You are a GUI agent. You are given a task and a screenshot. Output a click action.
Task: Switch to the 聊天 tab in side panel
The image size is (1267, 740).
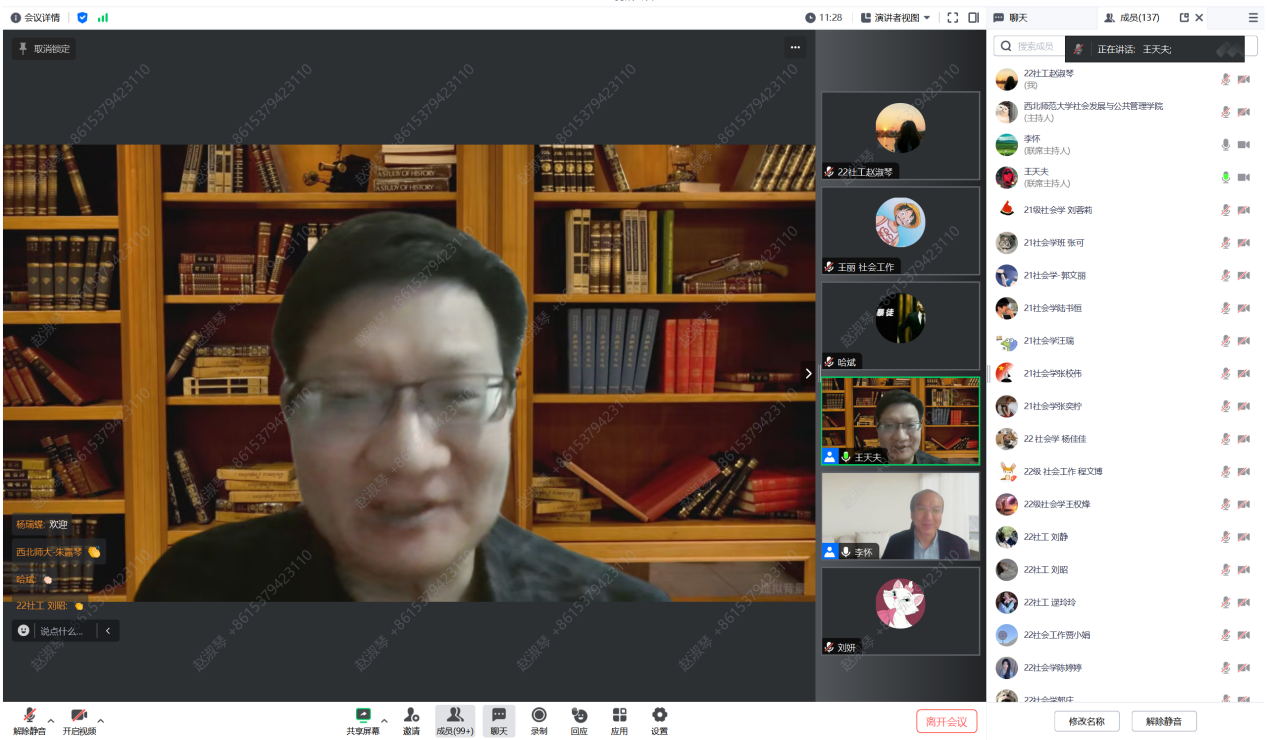(1011, 17)
